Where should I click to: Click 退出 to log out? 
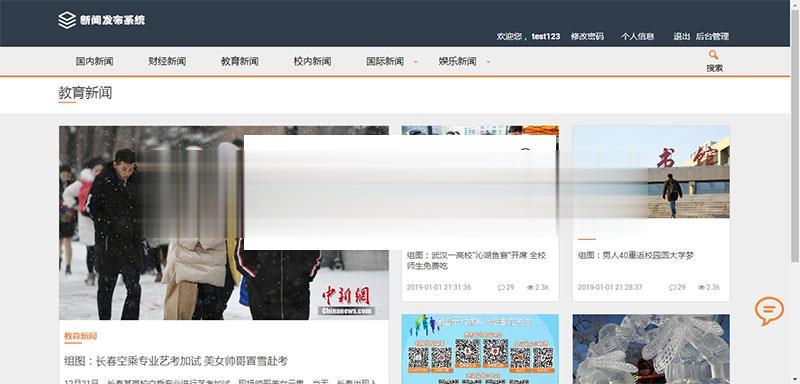click(682, 36)
